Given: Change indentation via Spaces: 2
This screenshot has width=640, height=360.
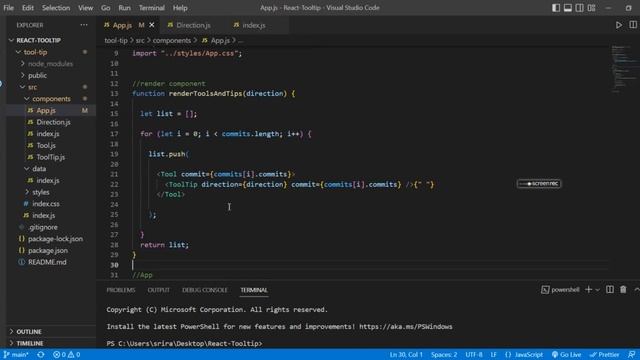Looking at the screenshot, I should point(444,354).
